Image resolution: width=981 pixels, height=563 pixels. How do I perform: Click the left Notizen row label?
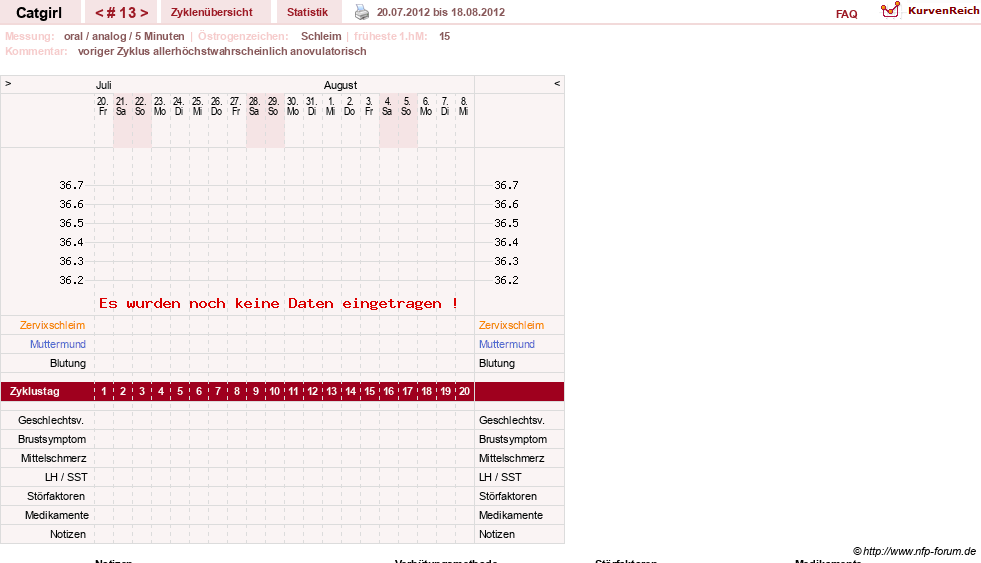tap(68, 534)
